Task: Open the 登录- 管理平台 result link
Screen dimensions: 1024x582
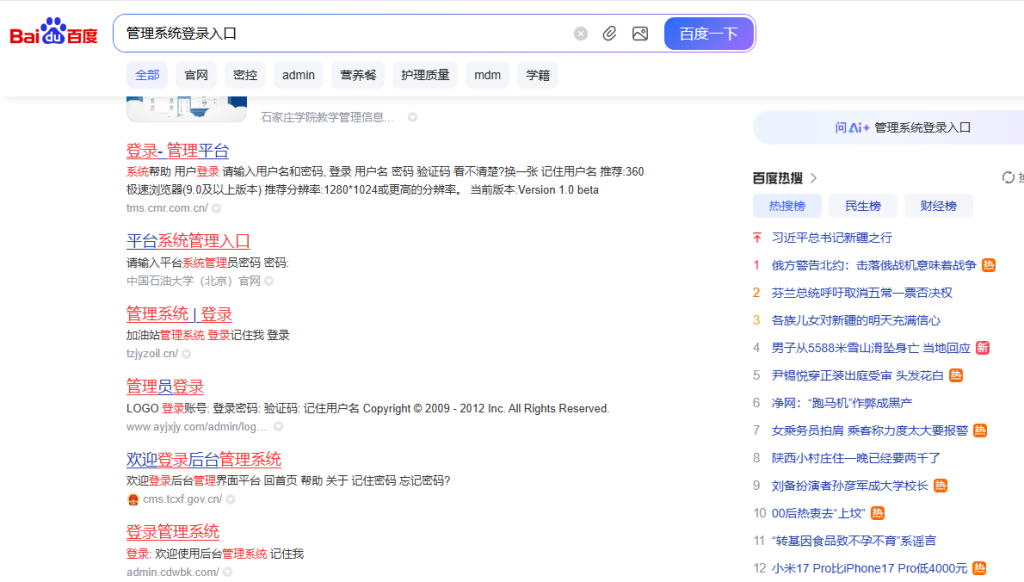Action: [x=177, y=150]
